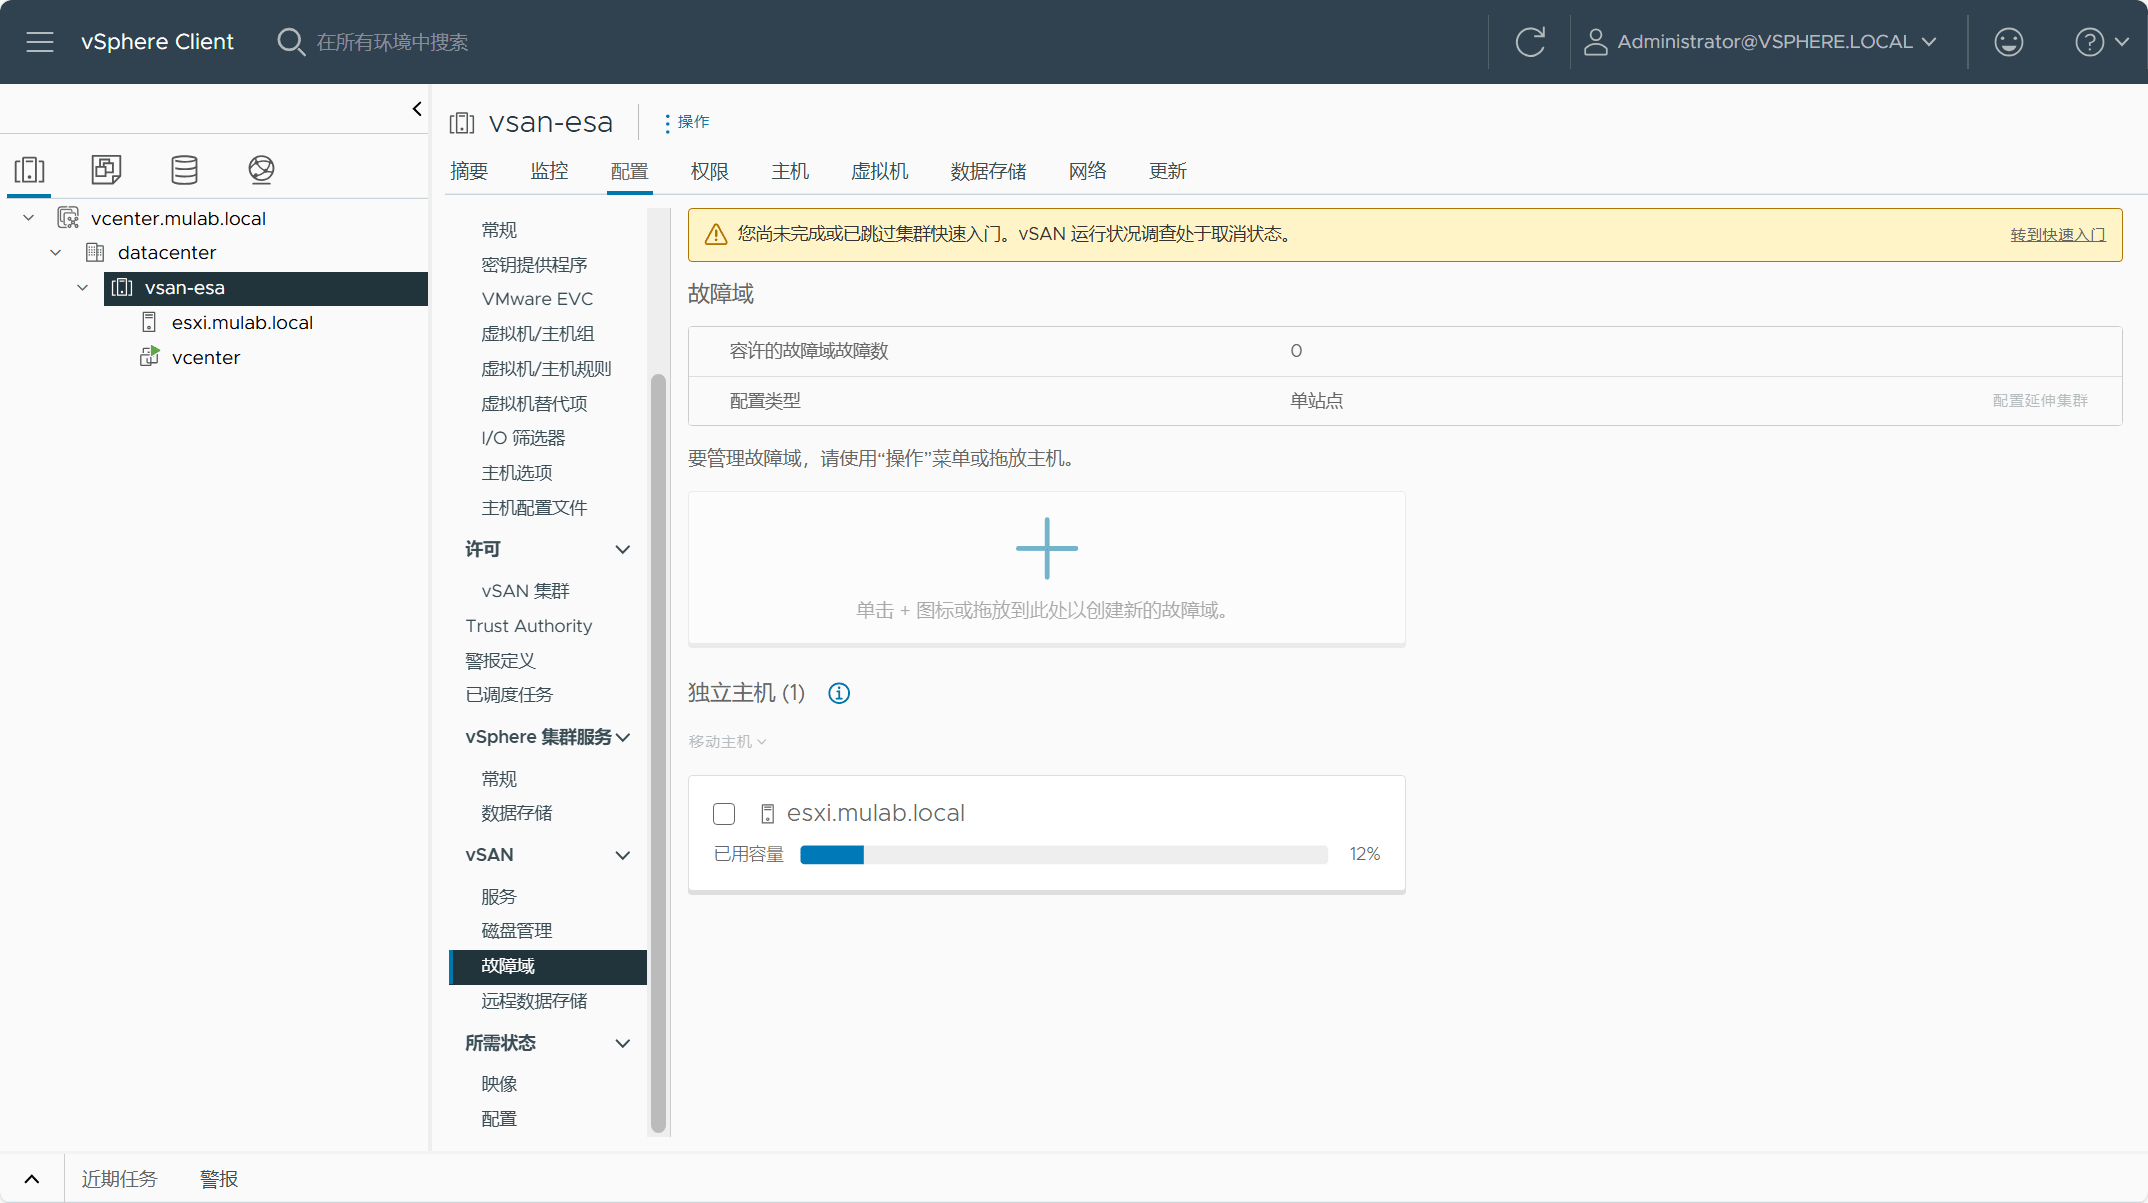Click the user account icon

pos(1596,42)
